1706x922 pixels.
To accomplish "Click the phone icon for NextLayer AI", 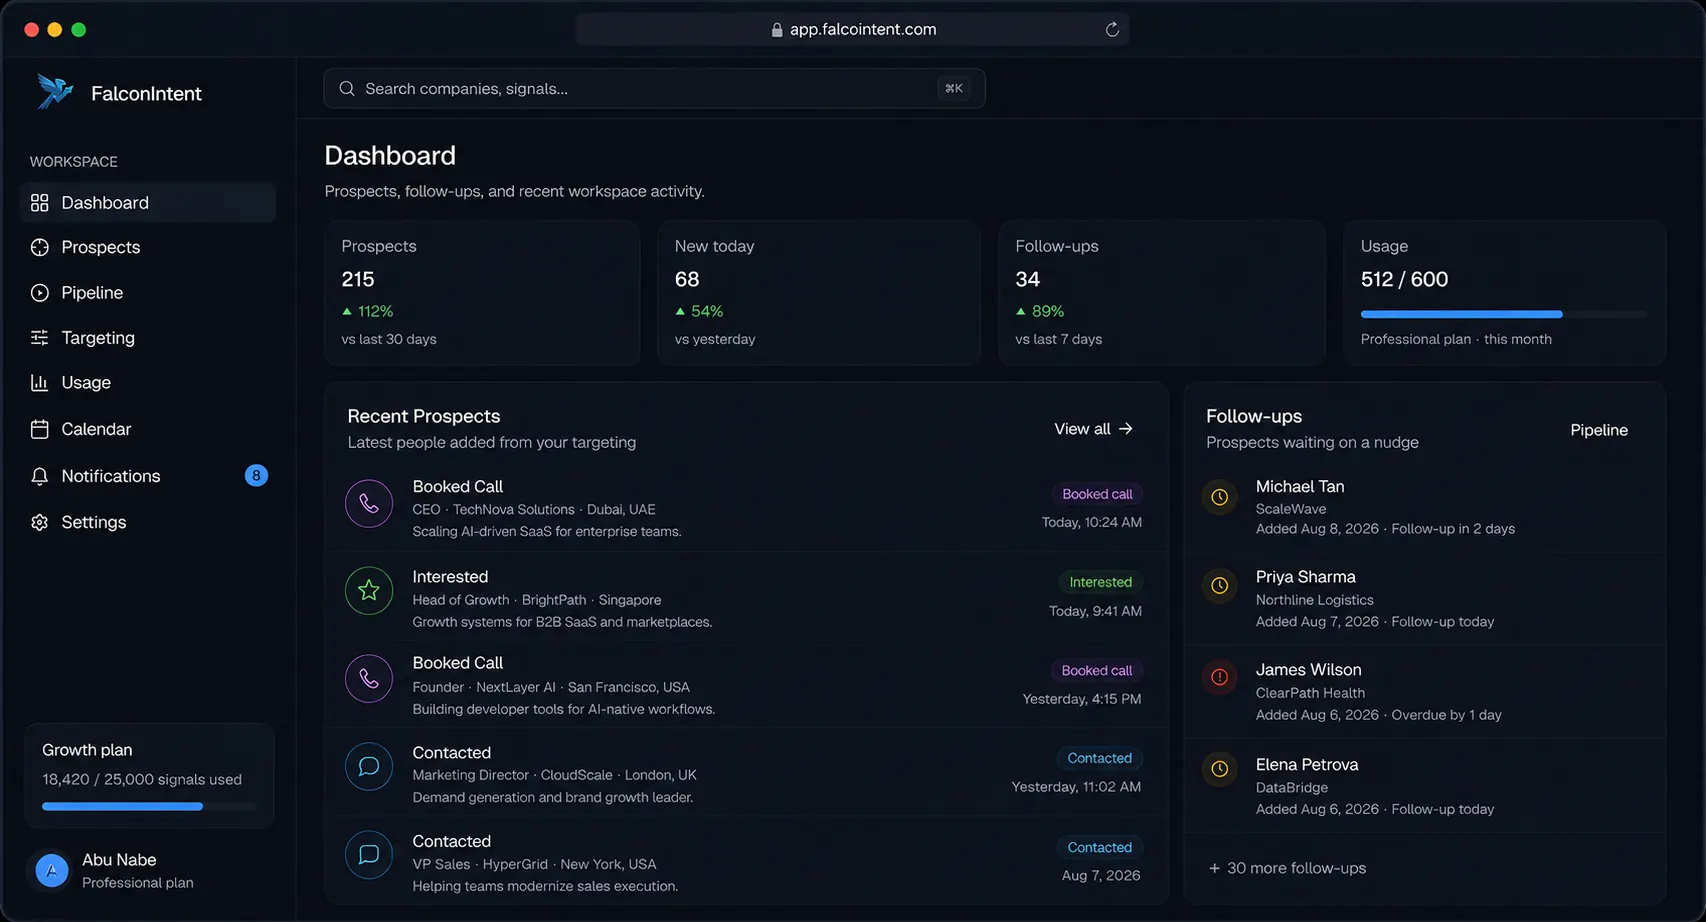I will click(x=369, y=678).
